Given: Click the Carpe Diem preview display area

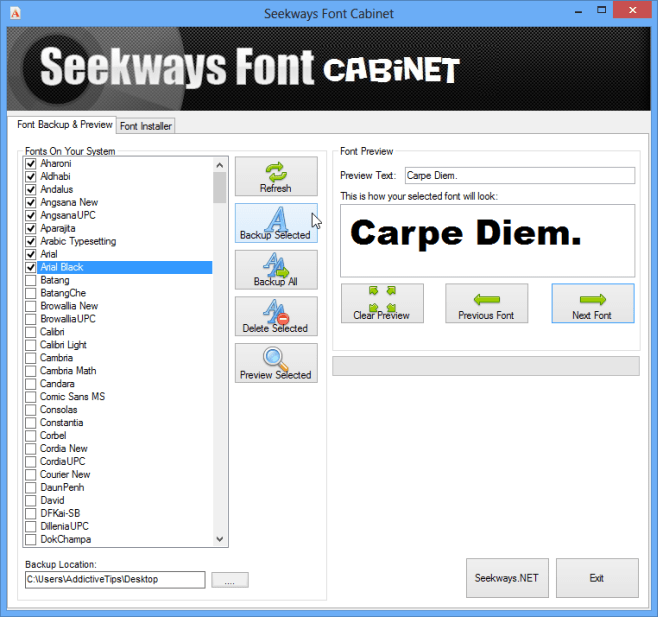Looking at the screenshot, I should (x=487, y=241).
